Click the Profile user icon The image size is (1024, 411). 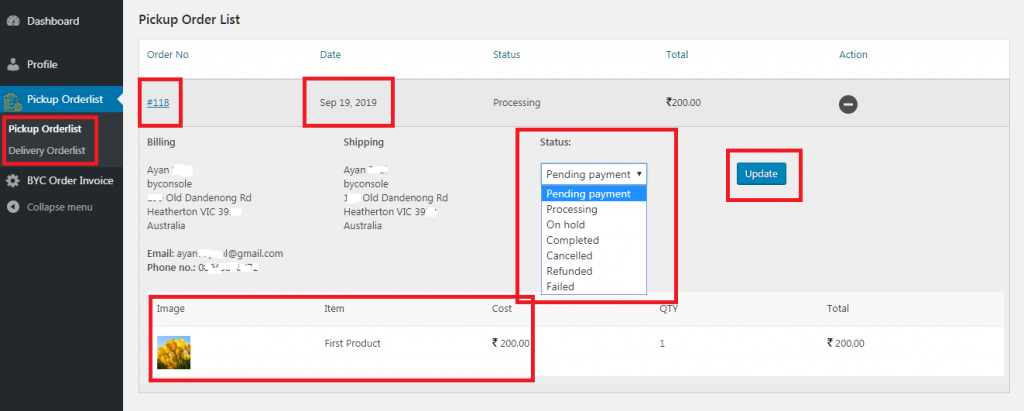click(x=13, y=64)
